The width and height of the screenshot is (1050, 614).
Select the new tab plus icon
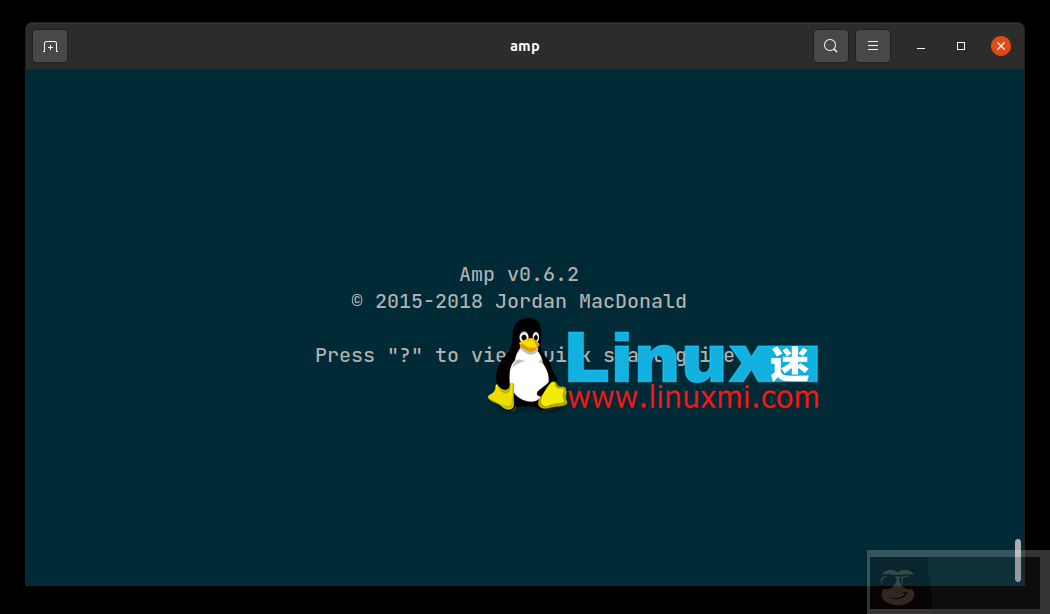click(50, 45)
